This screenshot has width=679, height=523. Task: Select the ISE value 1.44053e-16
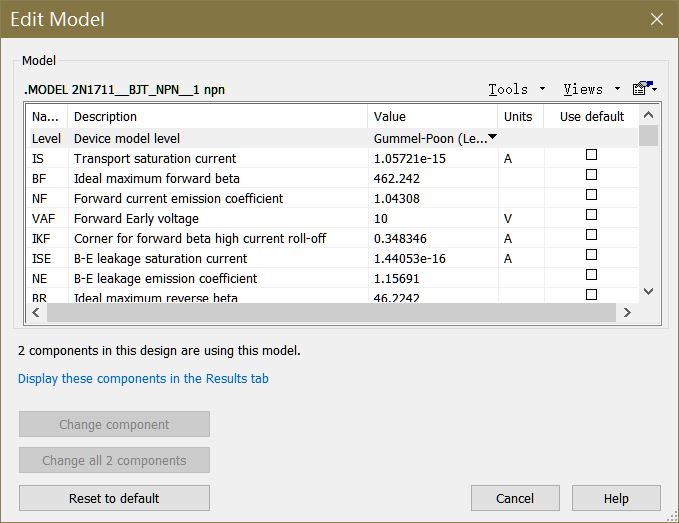click(x=410, y=258)
